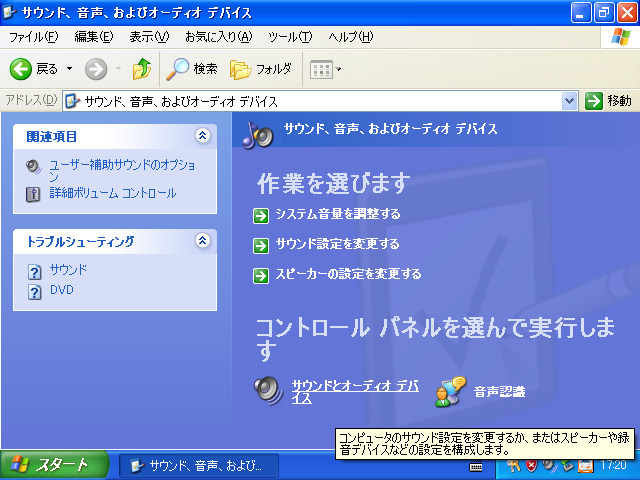Open the ファイル(F) menu
The image size is (640, 480).
pyautogui.click(x=33, y=37)
